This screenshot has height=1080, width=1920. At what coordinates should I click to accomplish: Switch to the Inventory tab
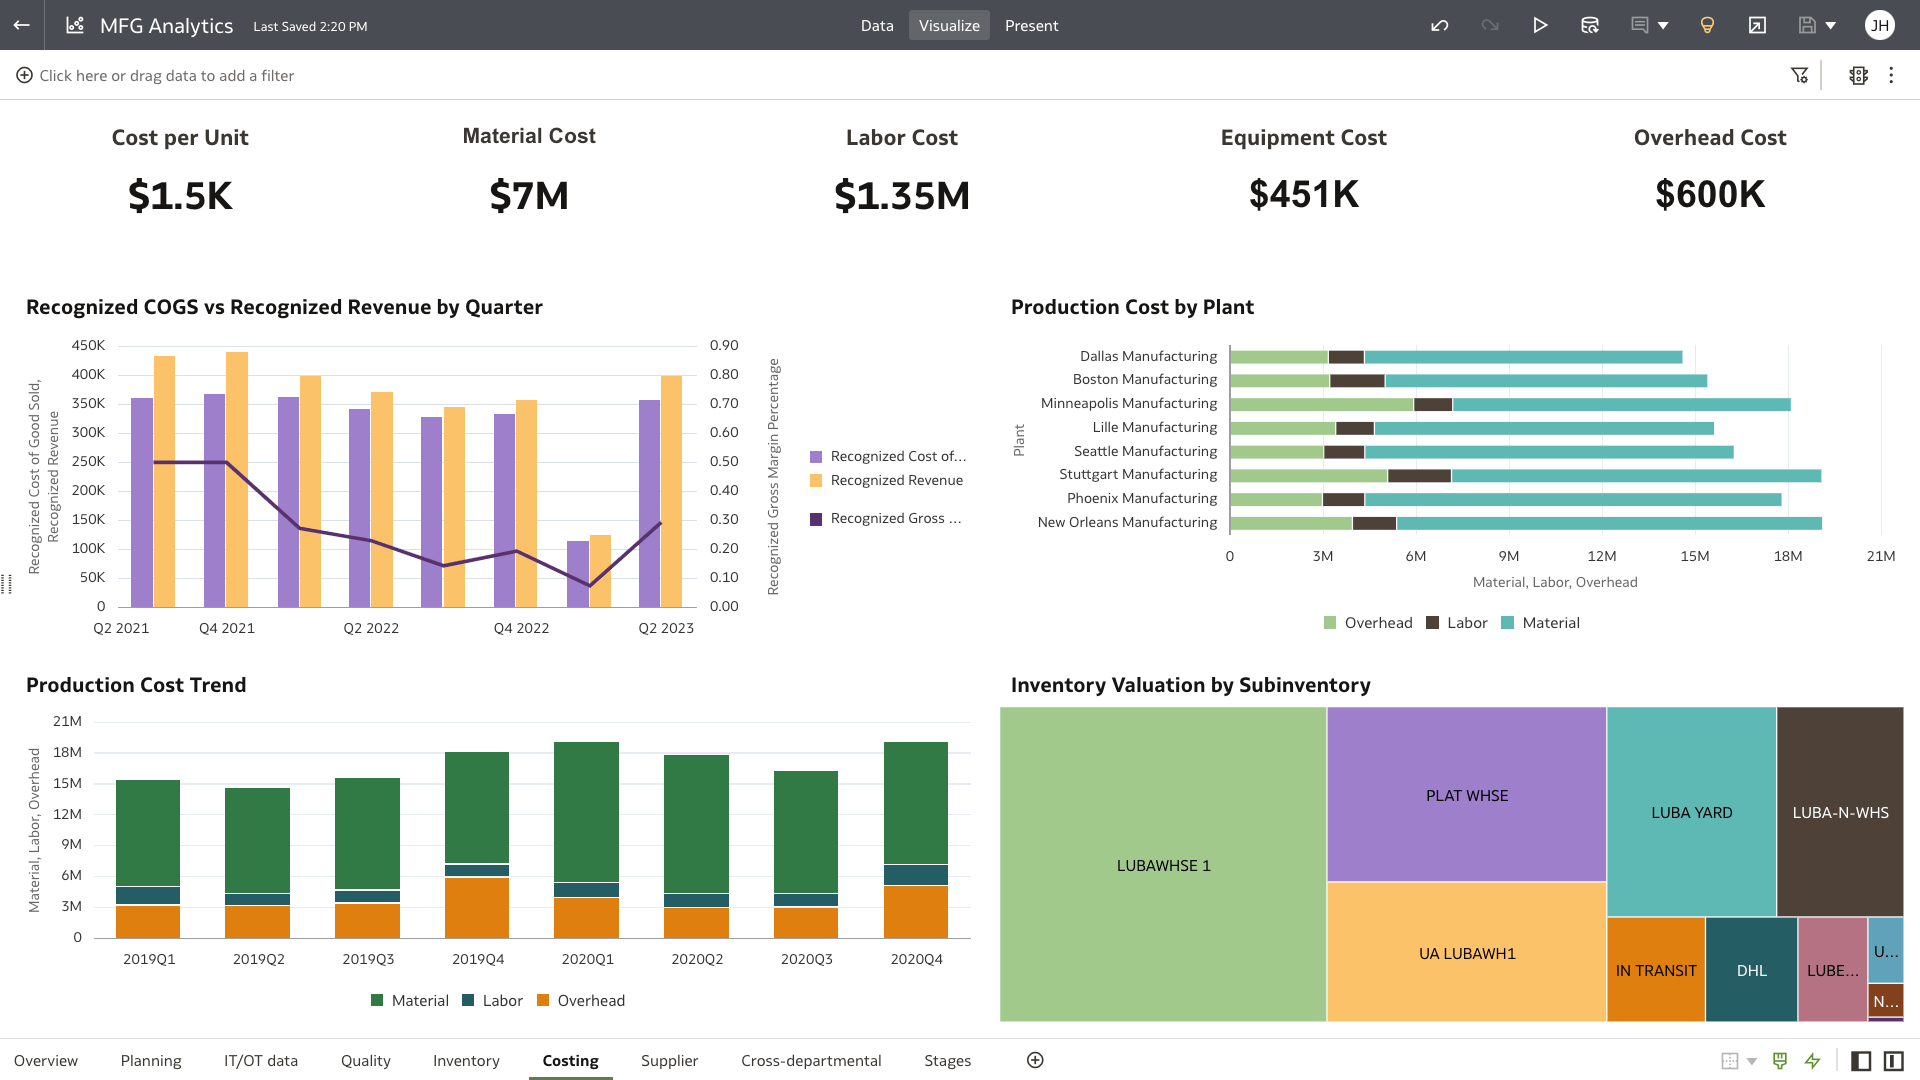point(466,1060)
